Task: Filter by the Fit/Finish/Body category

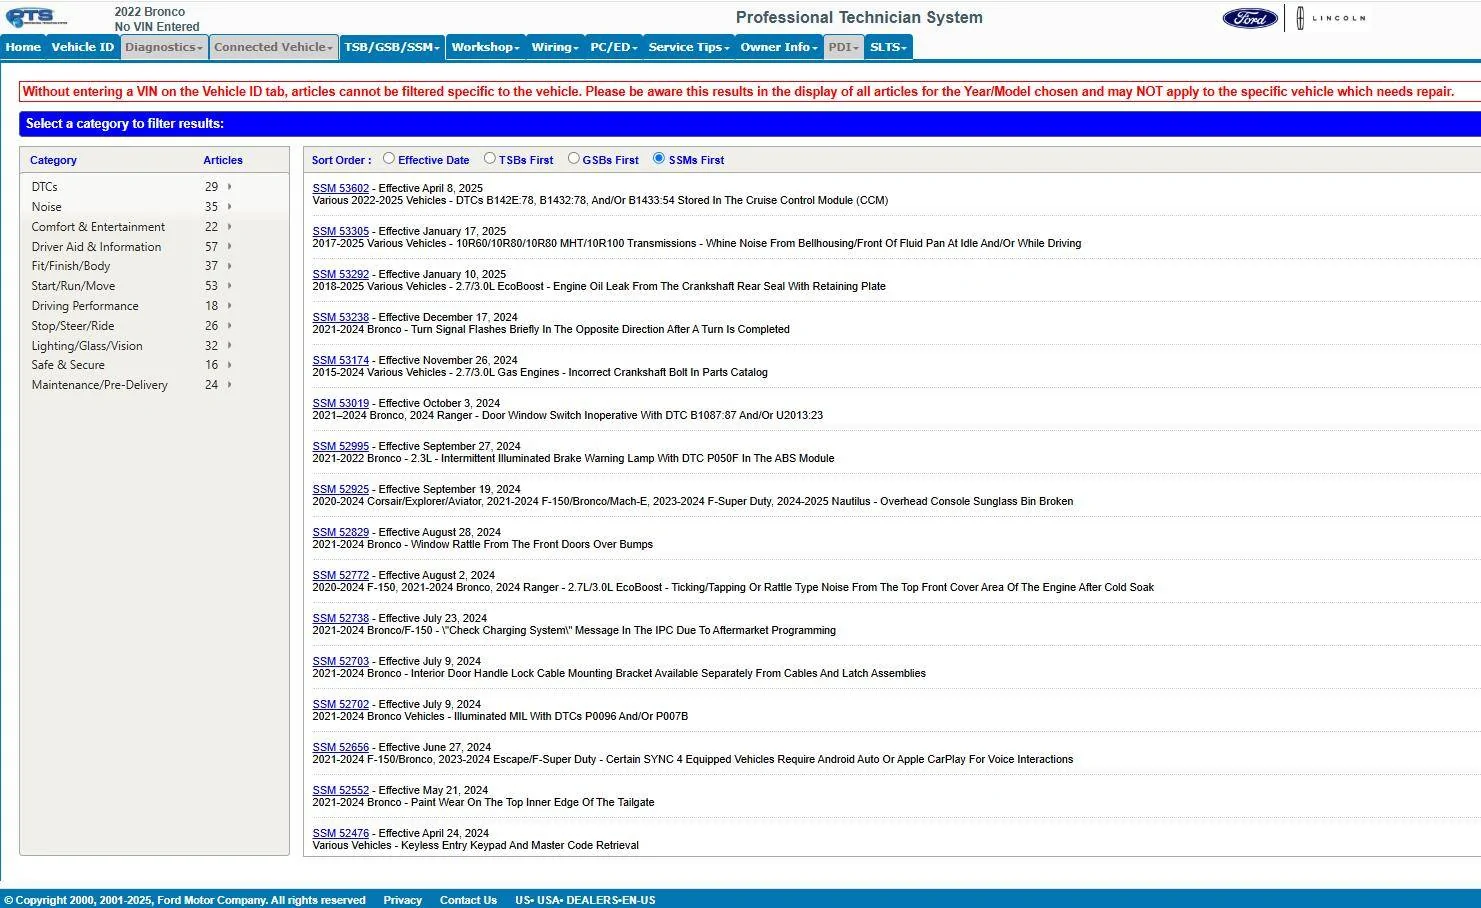Action: pyautogui.click(x=71, y=266)
